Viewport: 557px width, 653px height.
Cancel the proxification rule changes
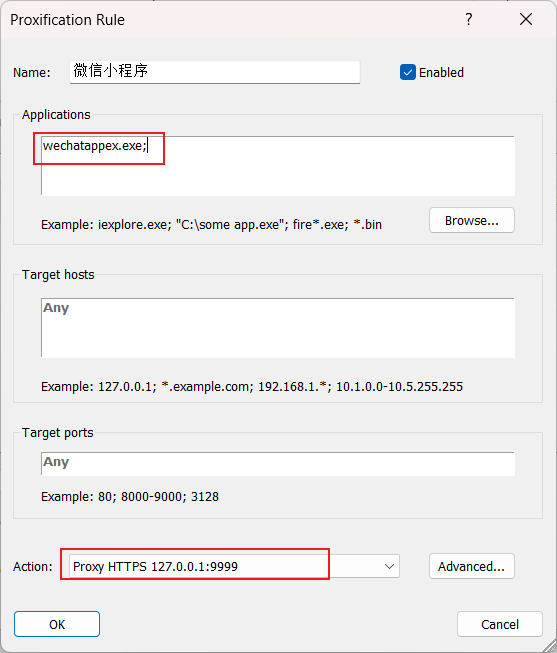500,624
